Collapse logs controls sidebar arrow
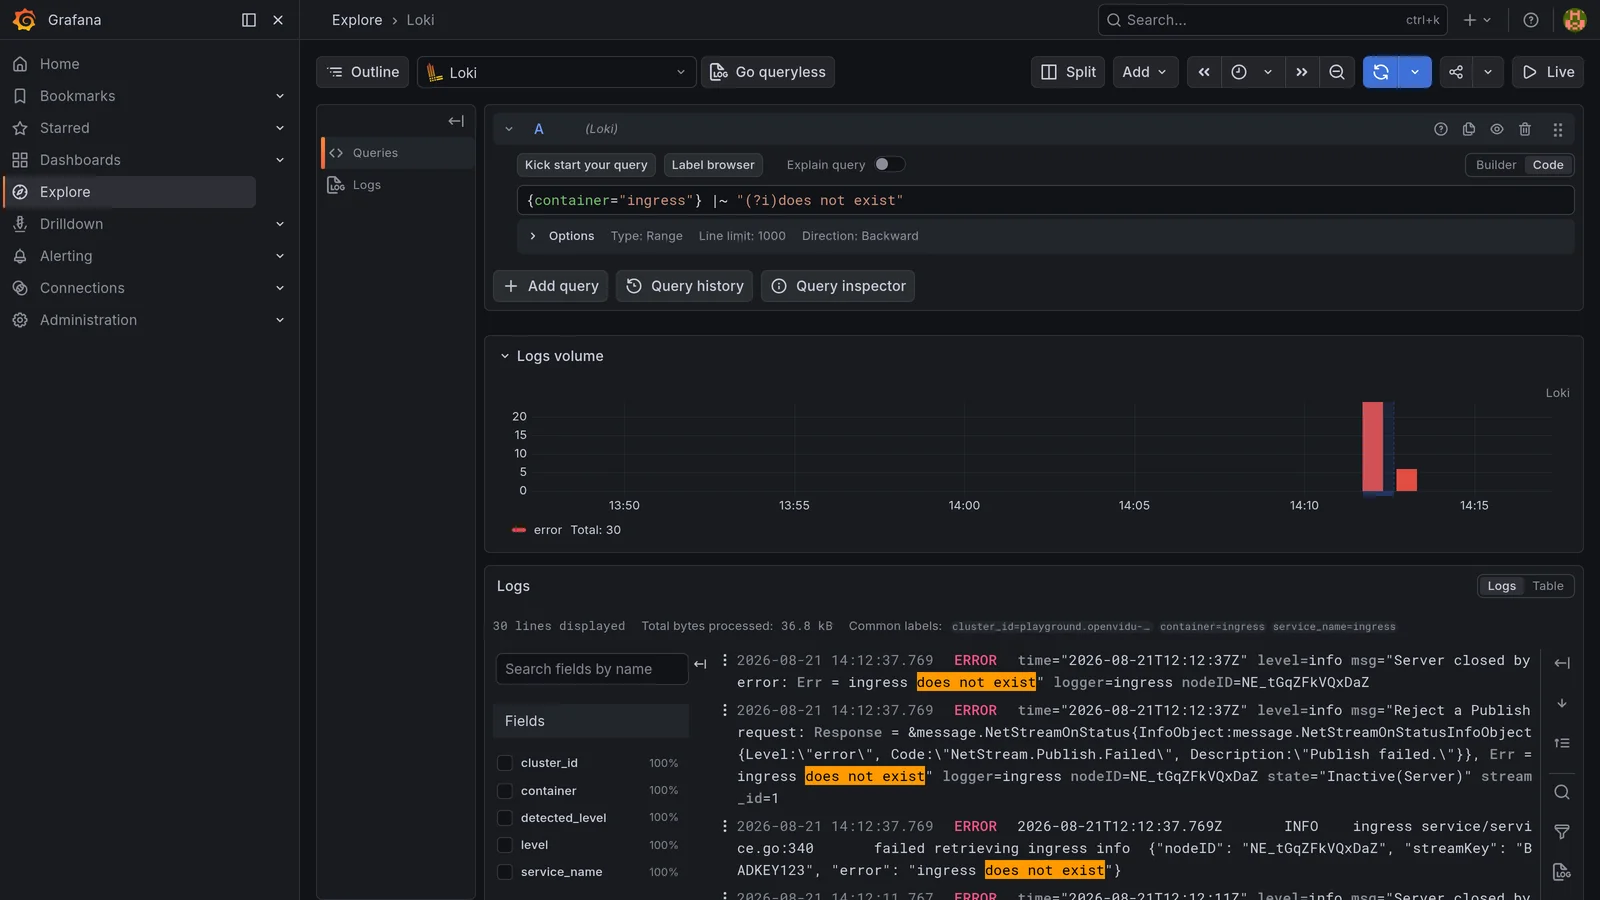This screenshot has width=1600, height=900. pyautogui.click(x=1562, y=663)
